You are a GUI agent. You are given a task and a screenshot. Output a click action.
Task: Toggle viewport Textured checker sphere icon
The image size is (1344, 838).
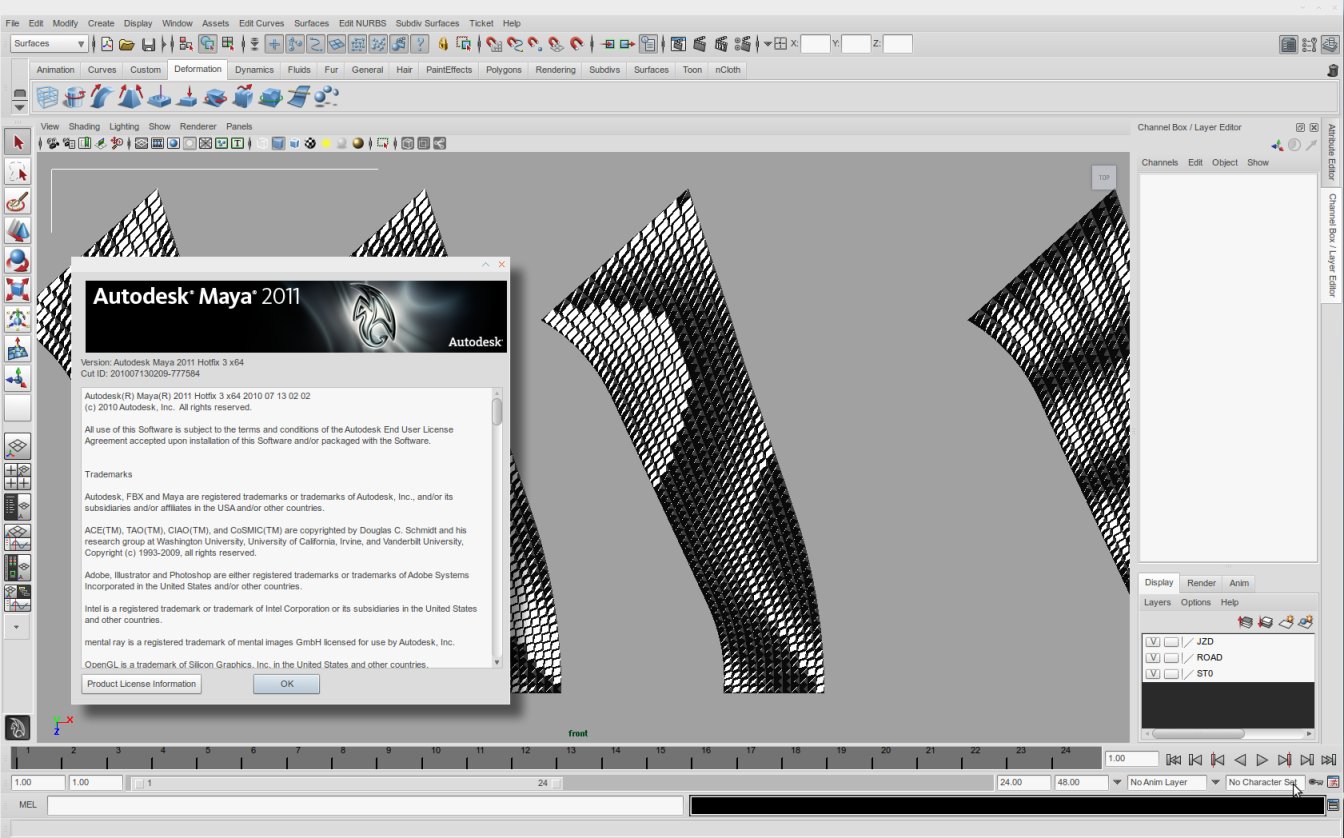(x=310, y=144)
